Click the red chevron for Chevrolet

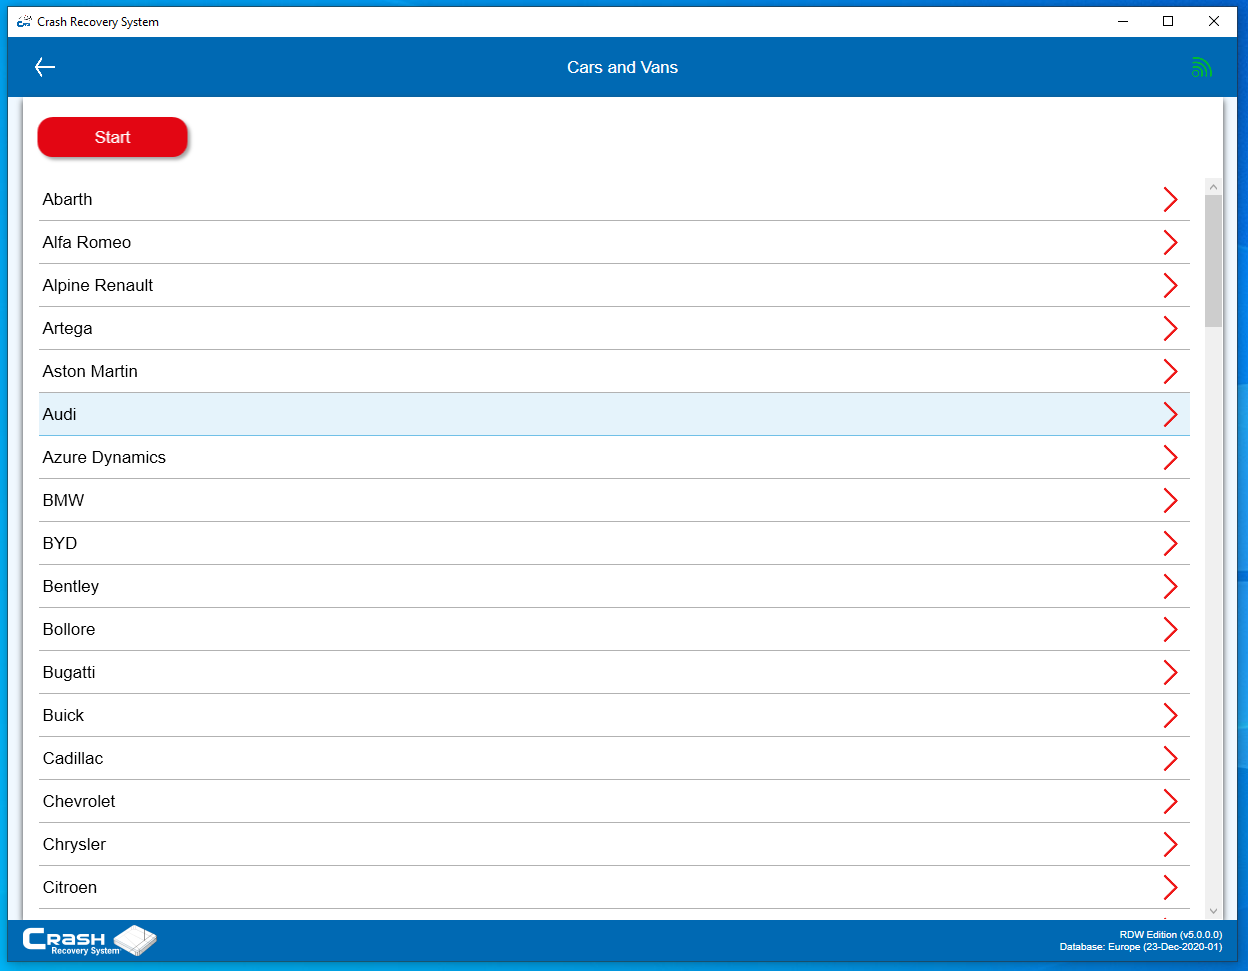(x=1170, y=801)
